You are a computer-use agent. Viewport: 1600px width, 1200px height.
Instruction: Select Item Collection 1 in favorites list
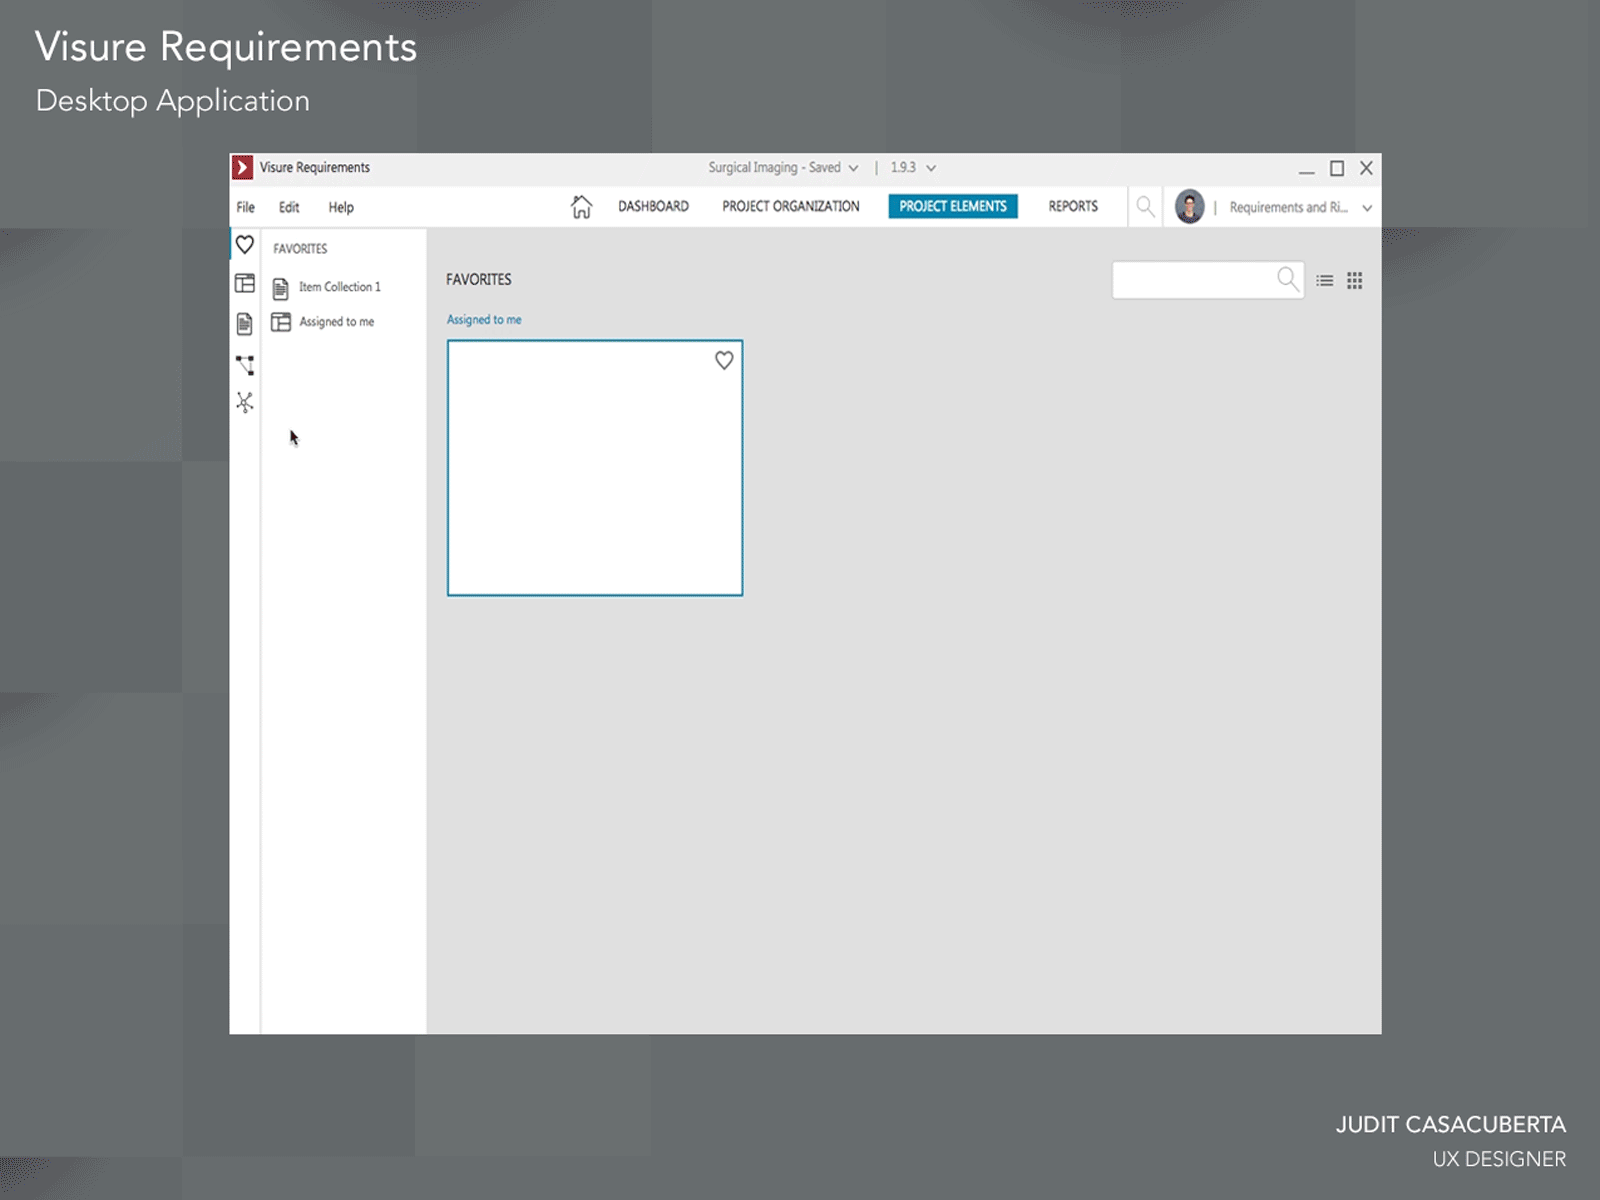[x=339, y=287]
